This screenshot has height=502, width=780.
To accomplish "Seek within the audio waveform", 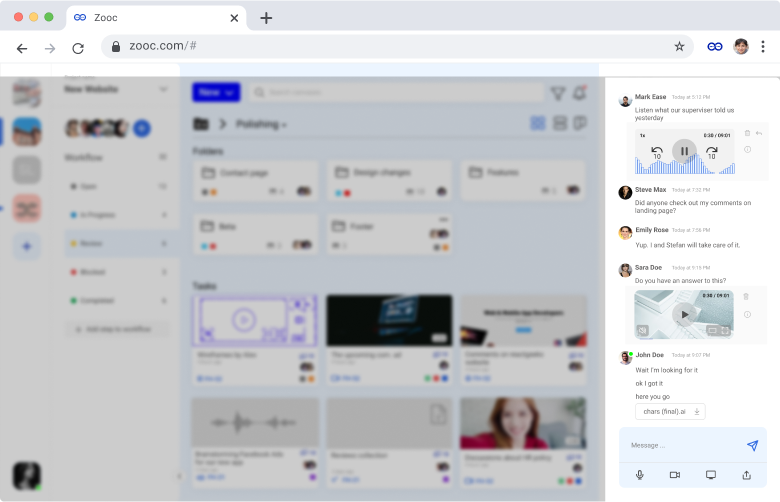I will pos(684,164).
